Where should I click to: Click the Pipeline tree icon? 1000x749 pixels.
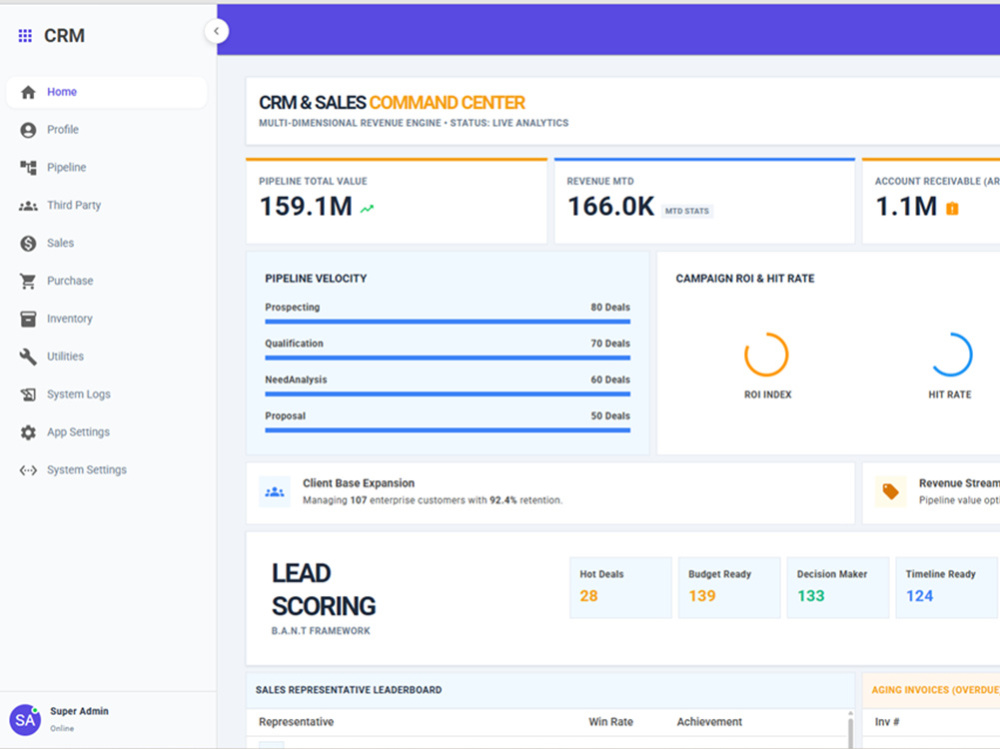point(28,168)
